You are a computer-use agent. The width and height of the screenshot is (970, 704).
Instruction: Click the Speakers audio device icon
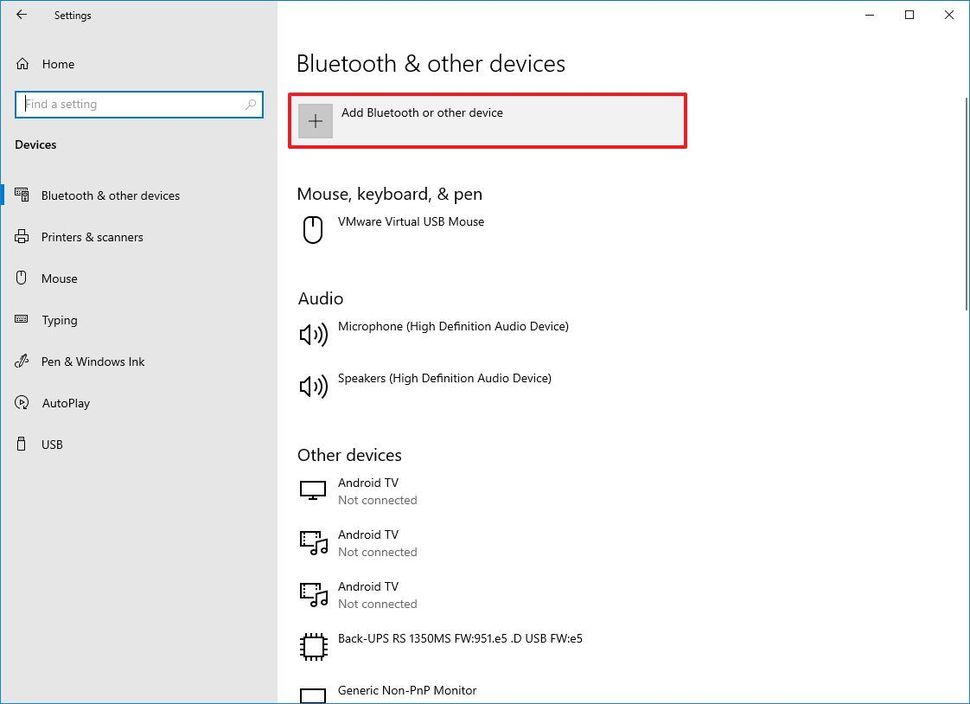pyautogui.click(x=313, y=386)
